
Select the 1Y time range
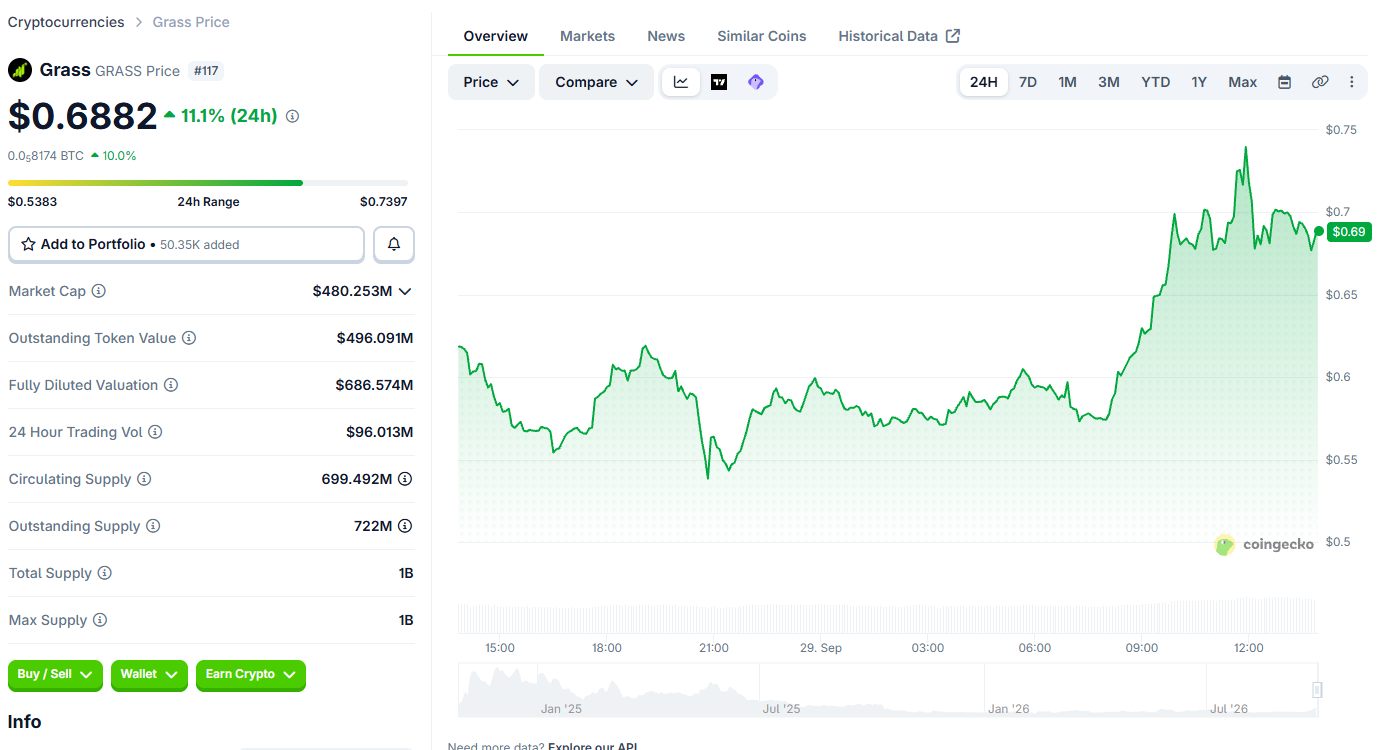1199,82
